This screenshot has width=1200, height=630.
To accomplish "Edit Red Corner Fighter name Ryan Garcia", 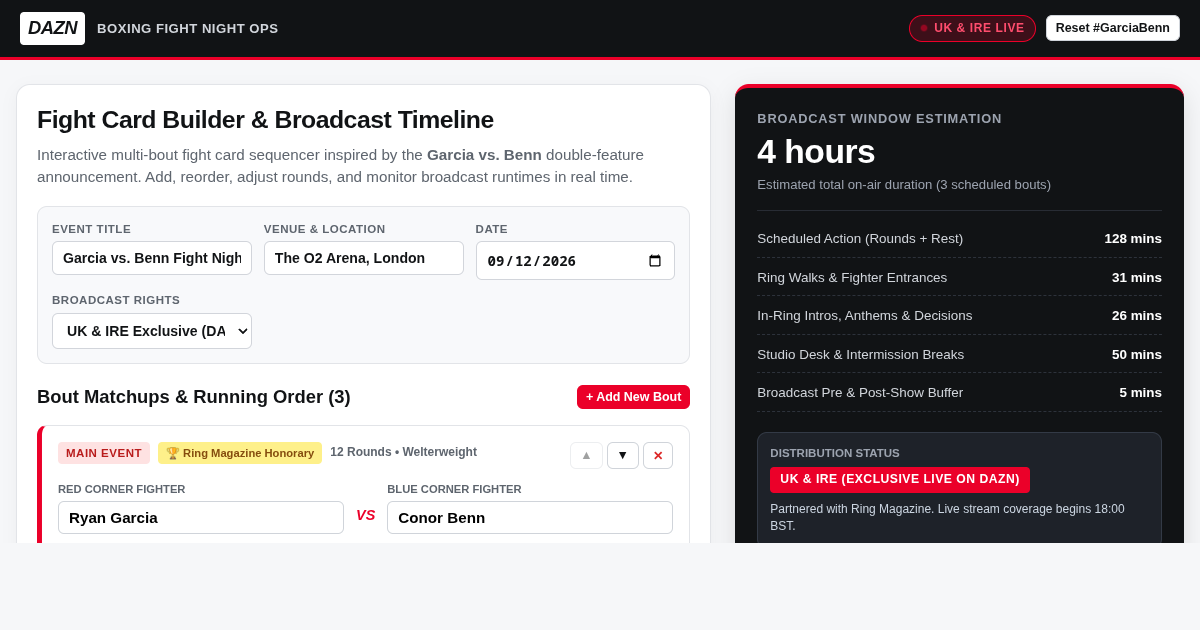I will [x=201, y=517].
